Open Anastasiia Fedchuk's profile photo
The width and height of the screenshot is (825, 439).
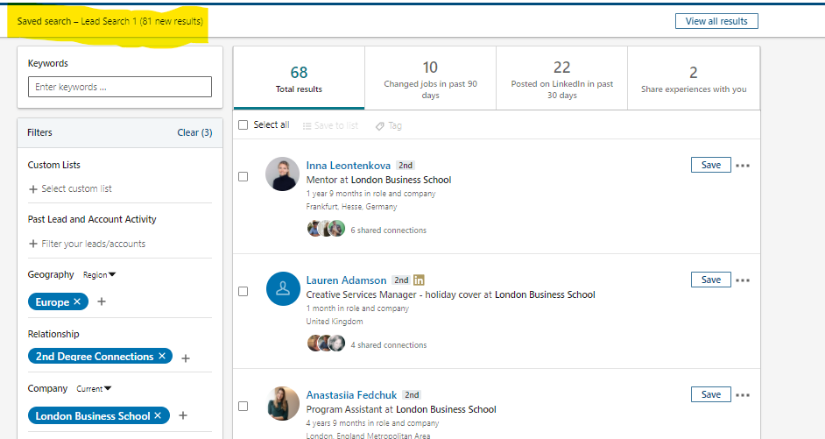(x=283, y=403)
